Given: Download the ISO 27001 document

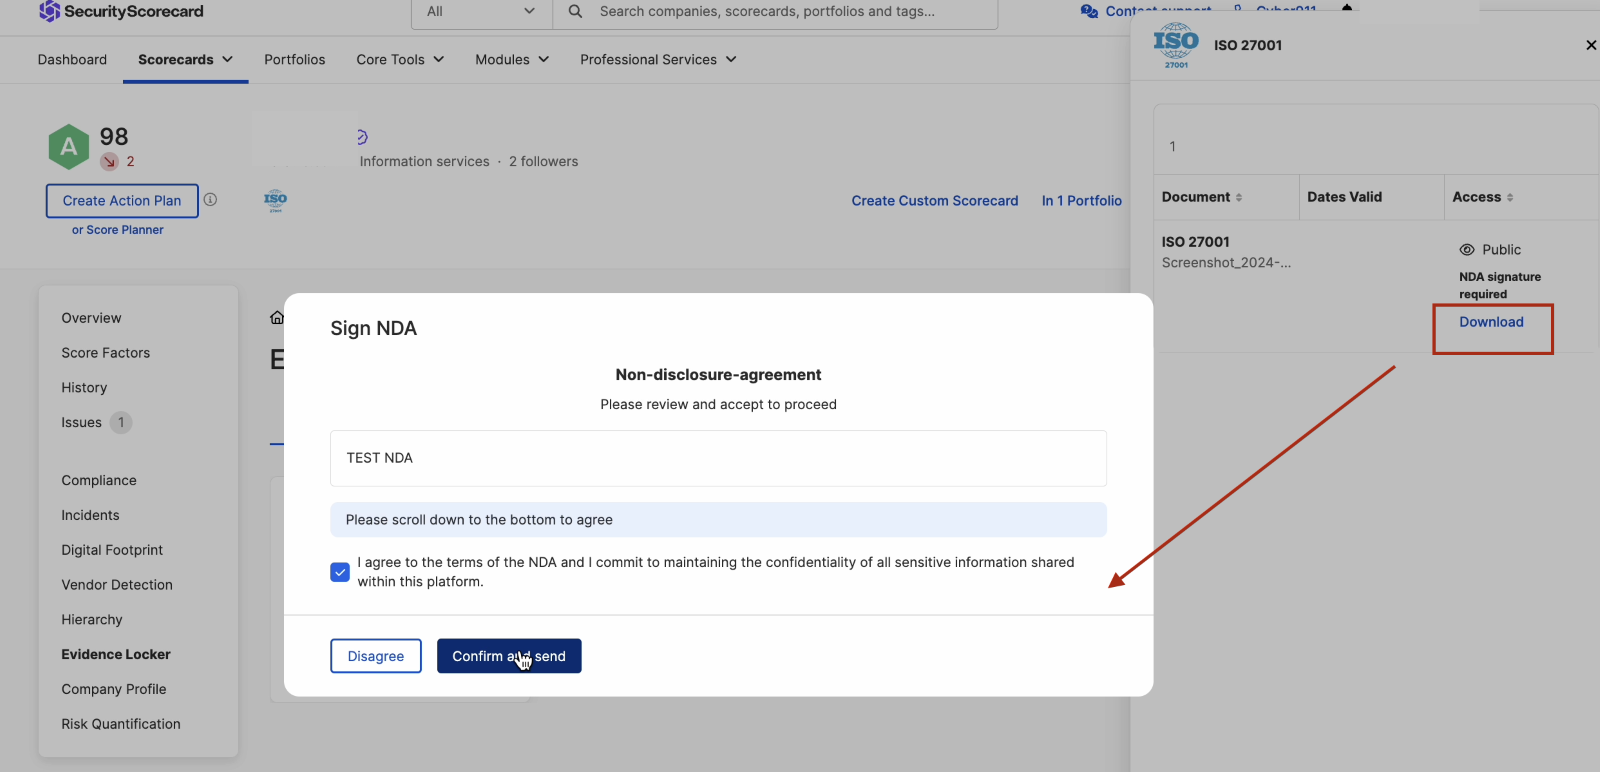Looking at the screenshot, I should pos(1491,322).
